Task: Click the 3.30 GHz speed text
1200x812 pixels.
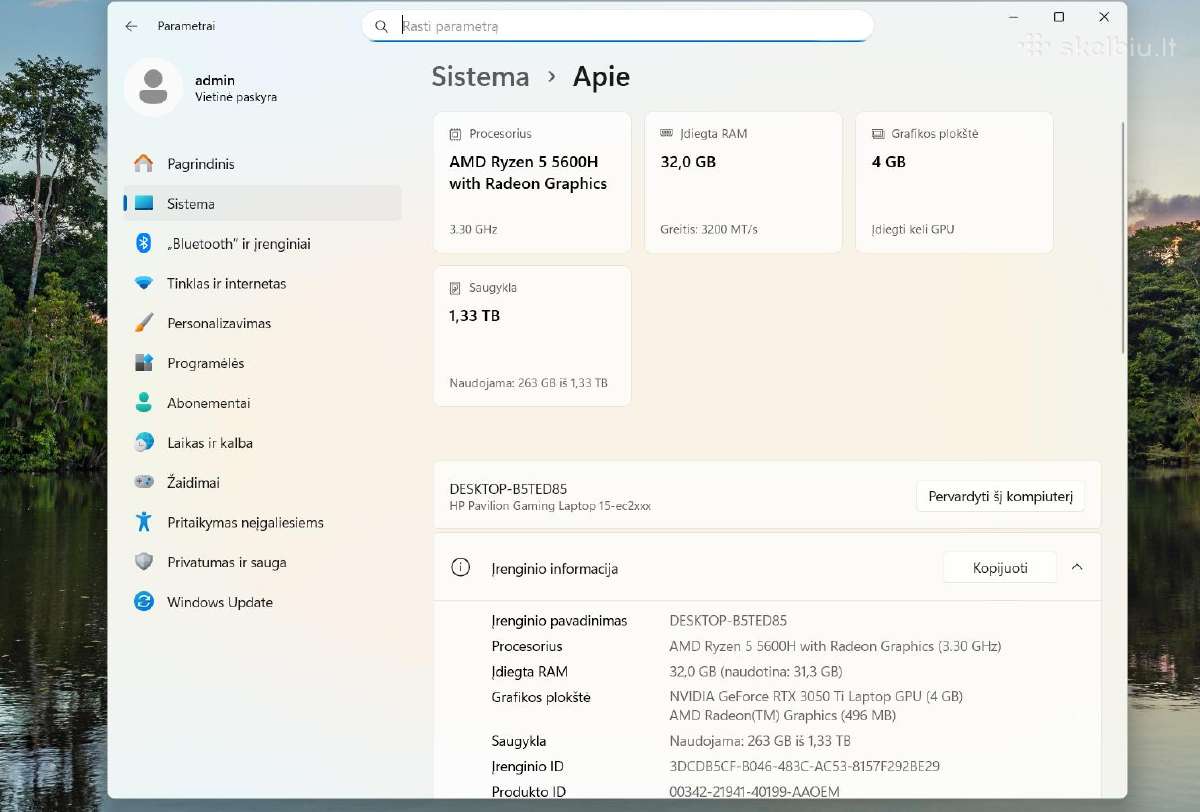Action: click(473, 229)
